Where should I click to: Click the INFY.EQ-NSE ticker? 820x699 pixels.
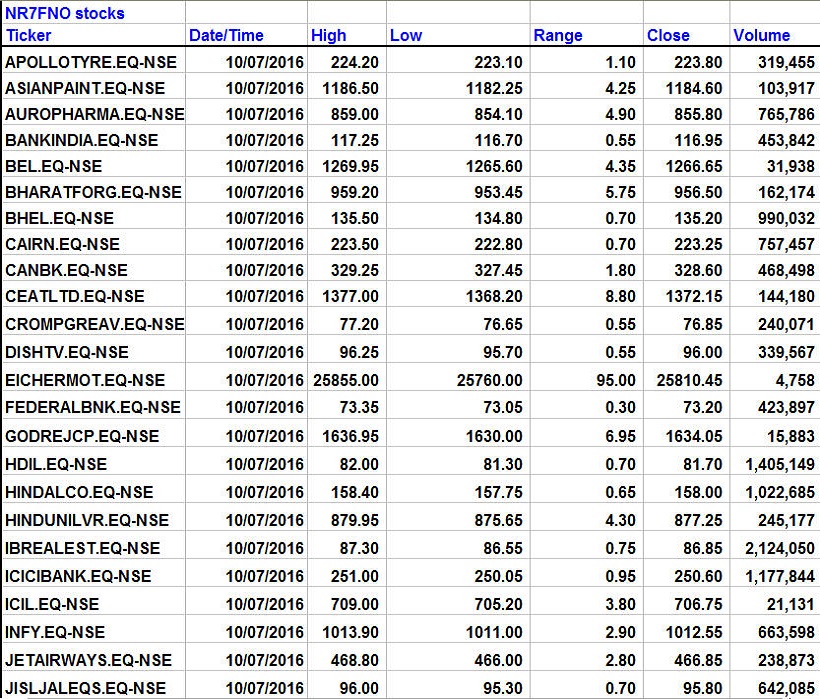55,632
